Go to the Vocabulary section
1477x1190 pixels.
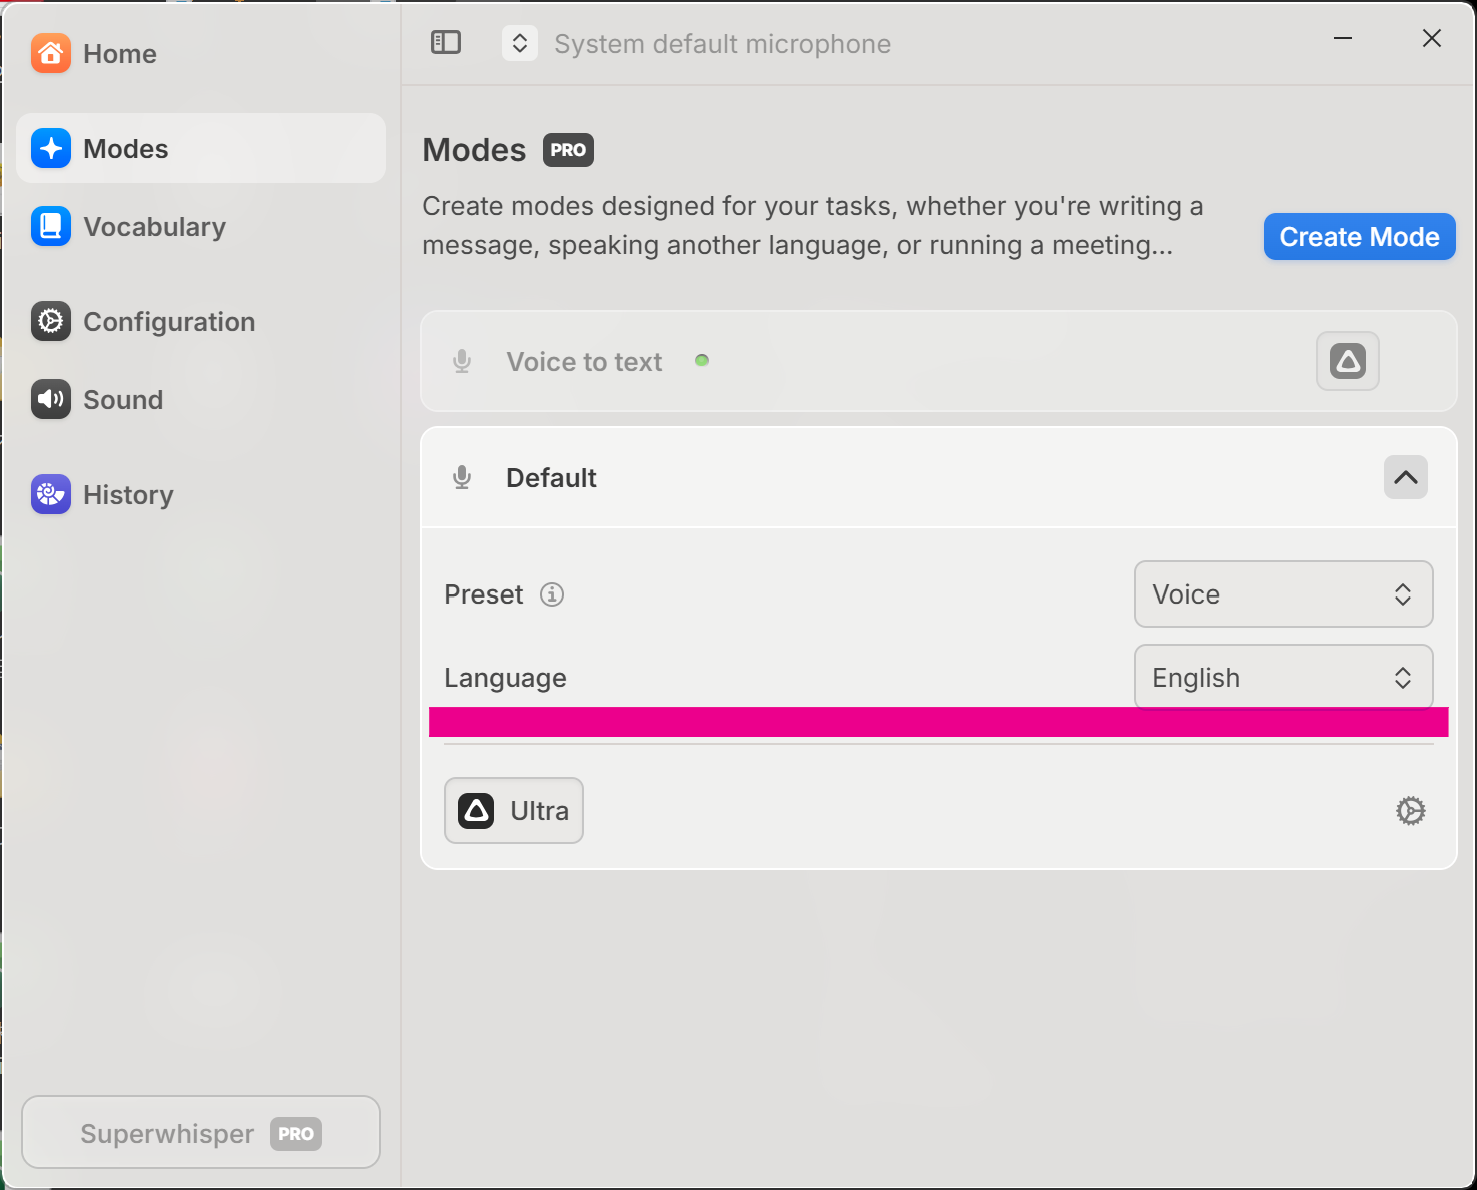155,227
